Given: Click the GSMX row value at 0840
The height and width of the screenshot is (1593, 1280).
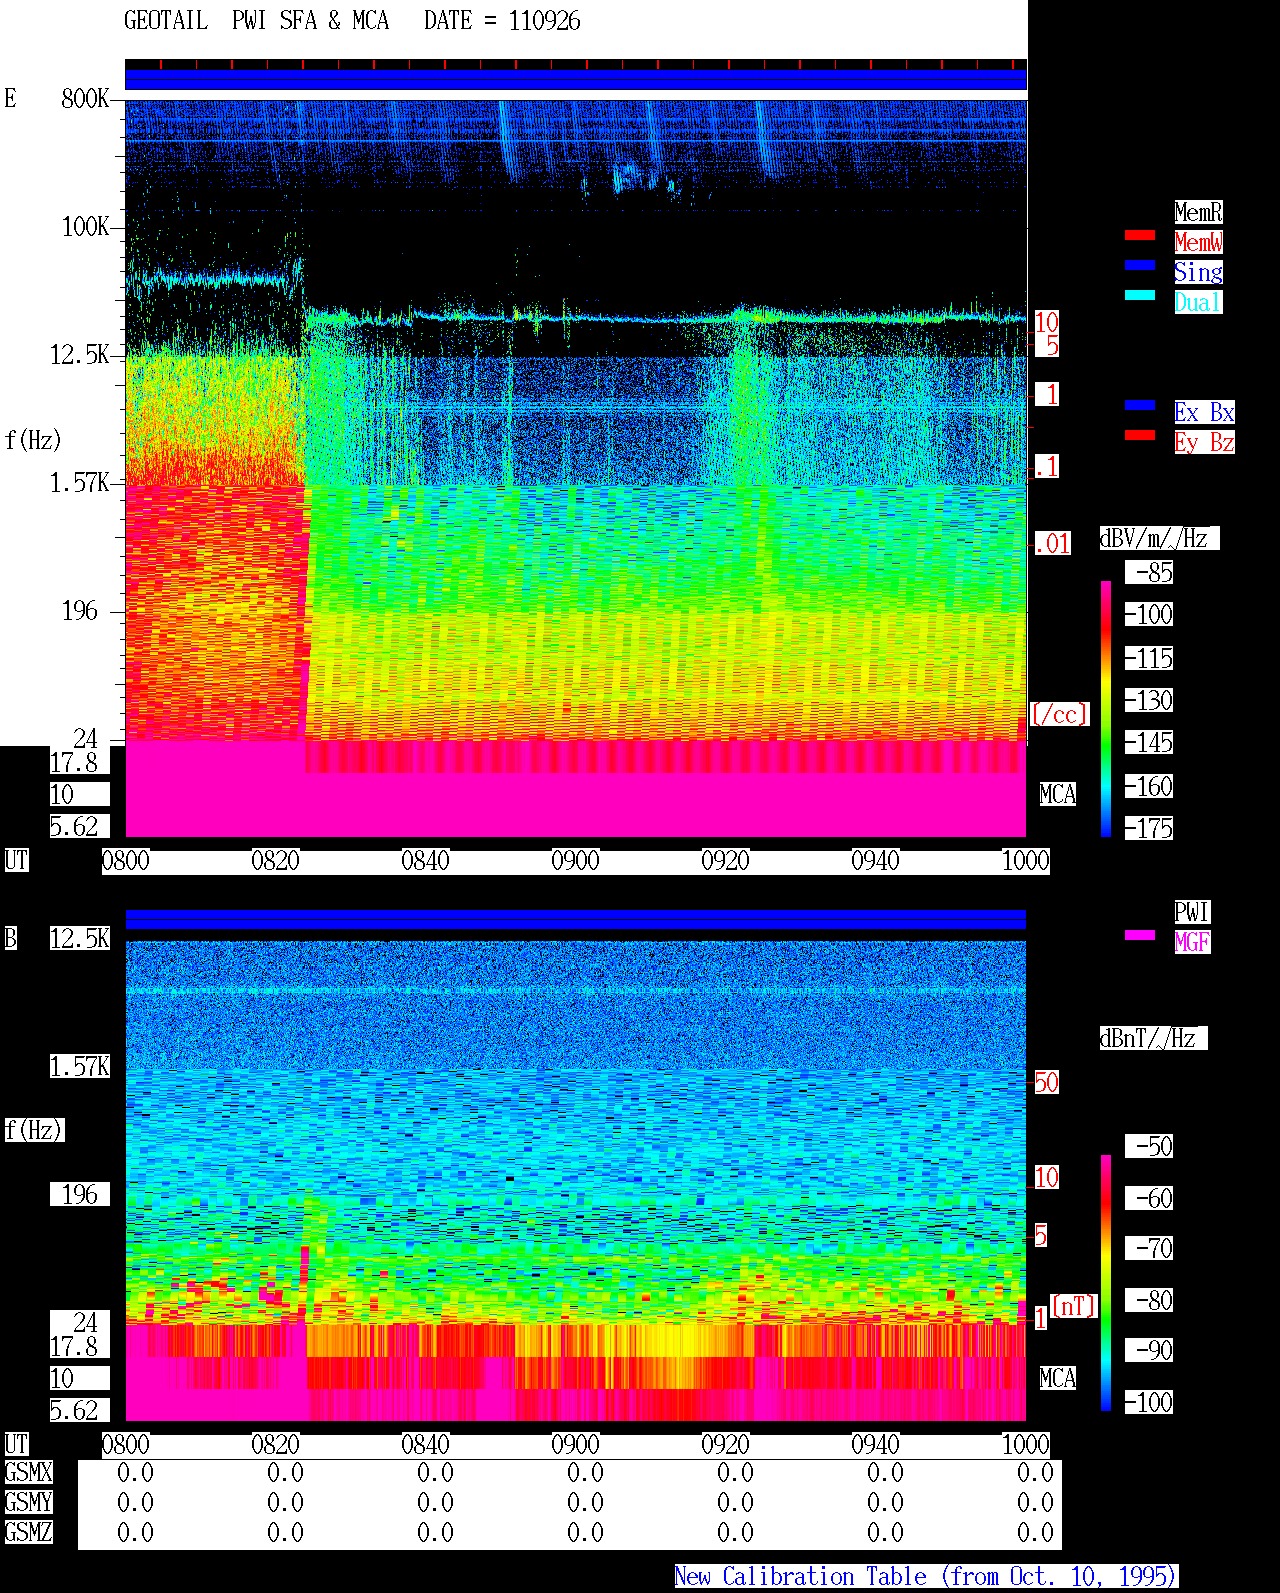Looking at the screenshot, I should [x=435, y=1473].
